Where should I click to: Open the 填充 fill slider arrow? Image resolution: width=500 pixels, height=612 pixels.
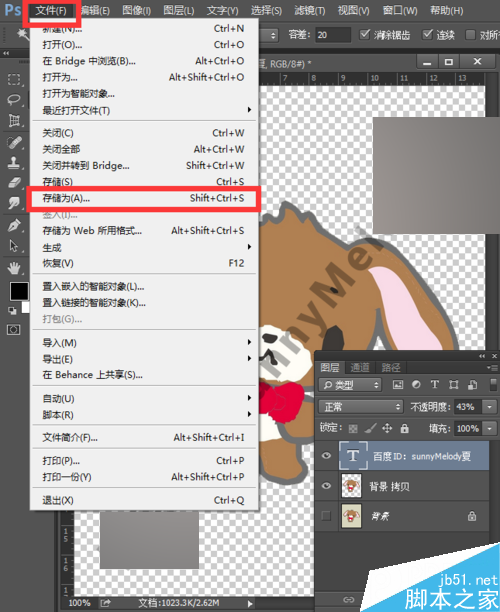coord(489,429)
